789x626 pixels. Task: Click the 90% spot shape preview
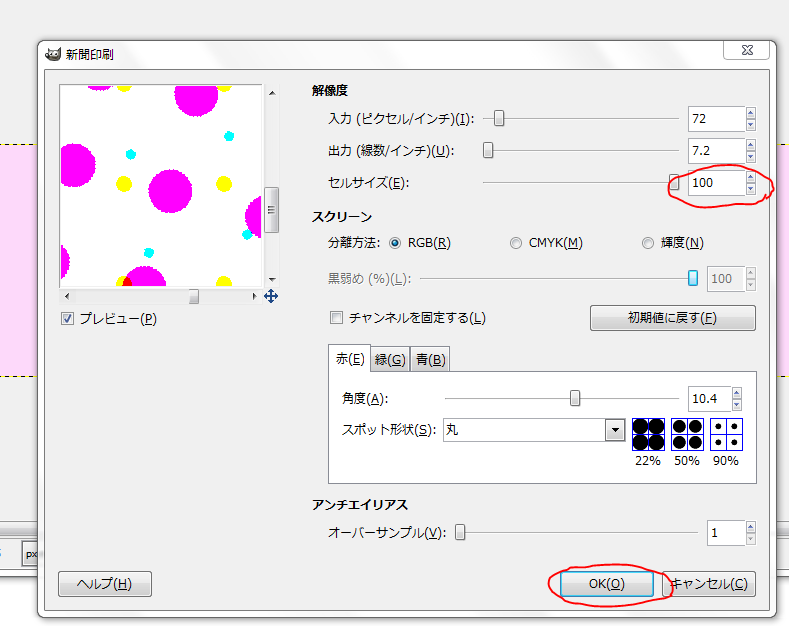click(726, 434)
